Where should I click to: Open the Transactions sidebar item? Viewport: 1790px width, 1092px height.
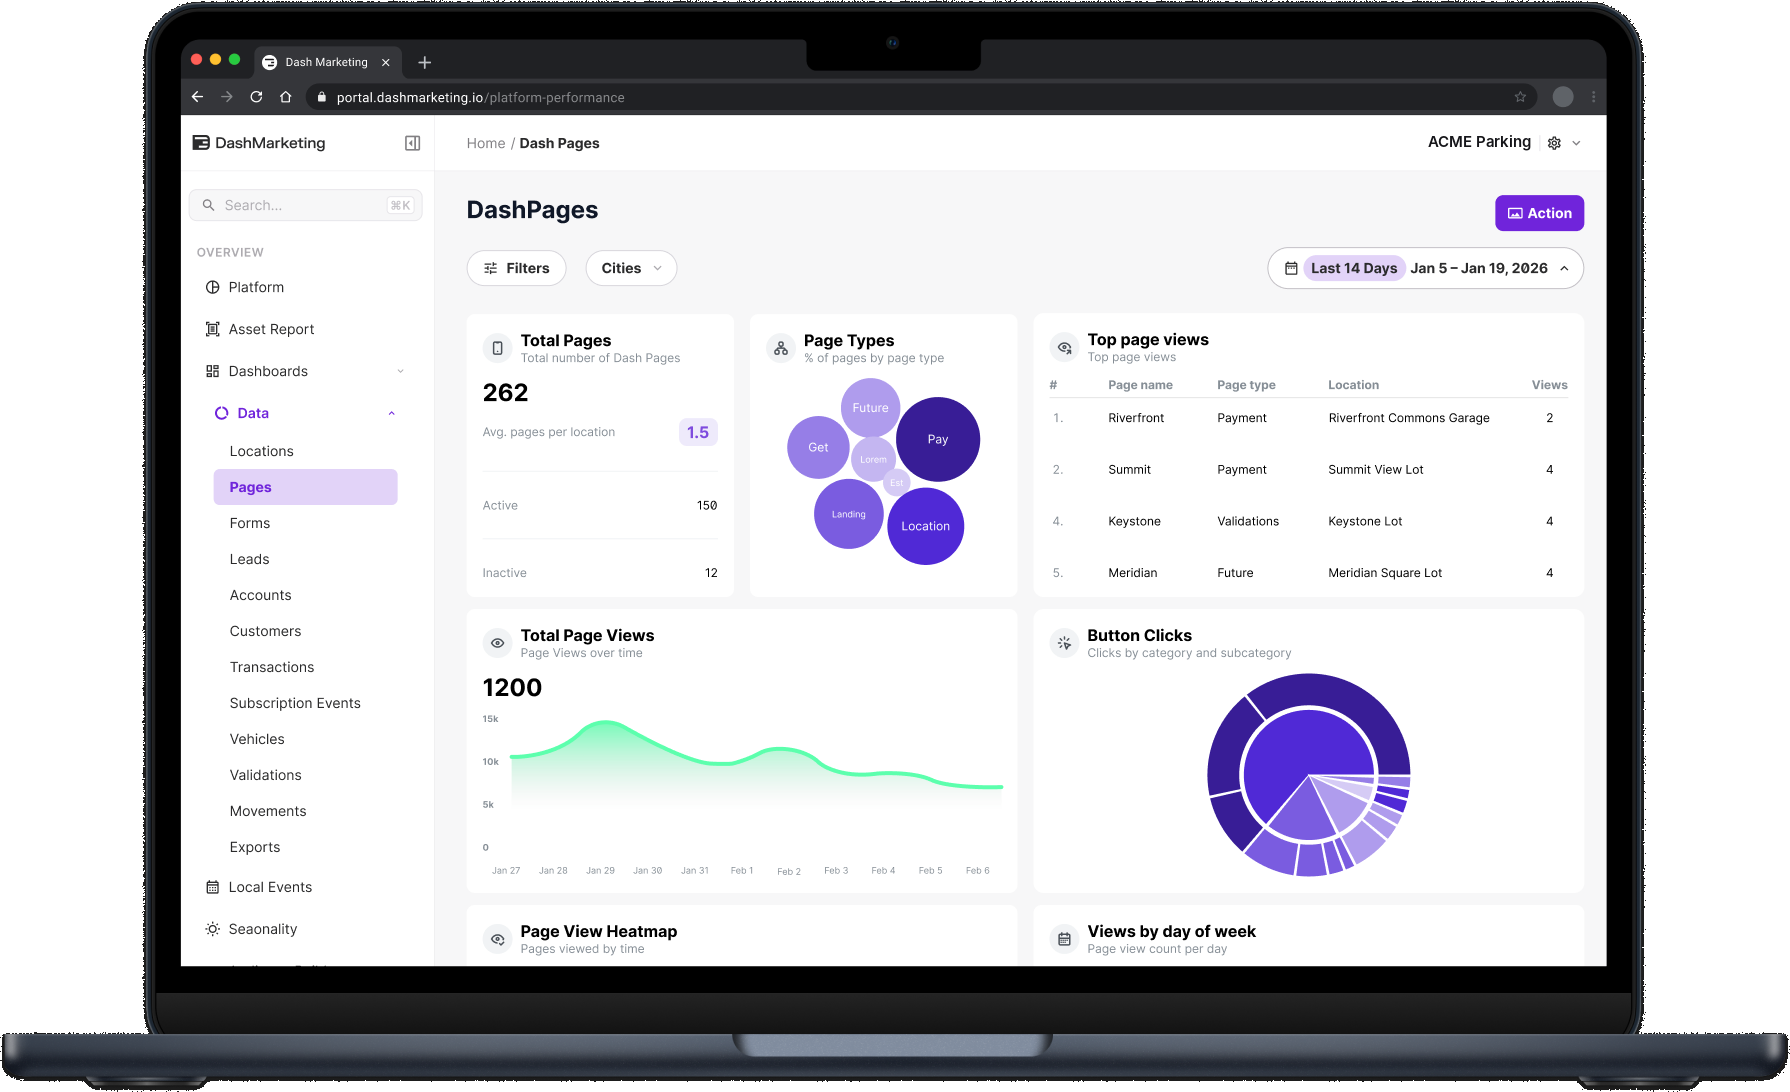[x=271, y=667]
